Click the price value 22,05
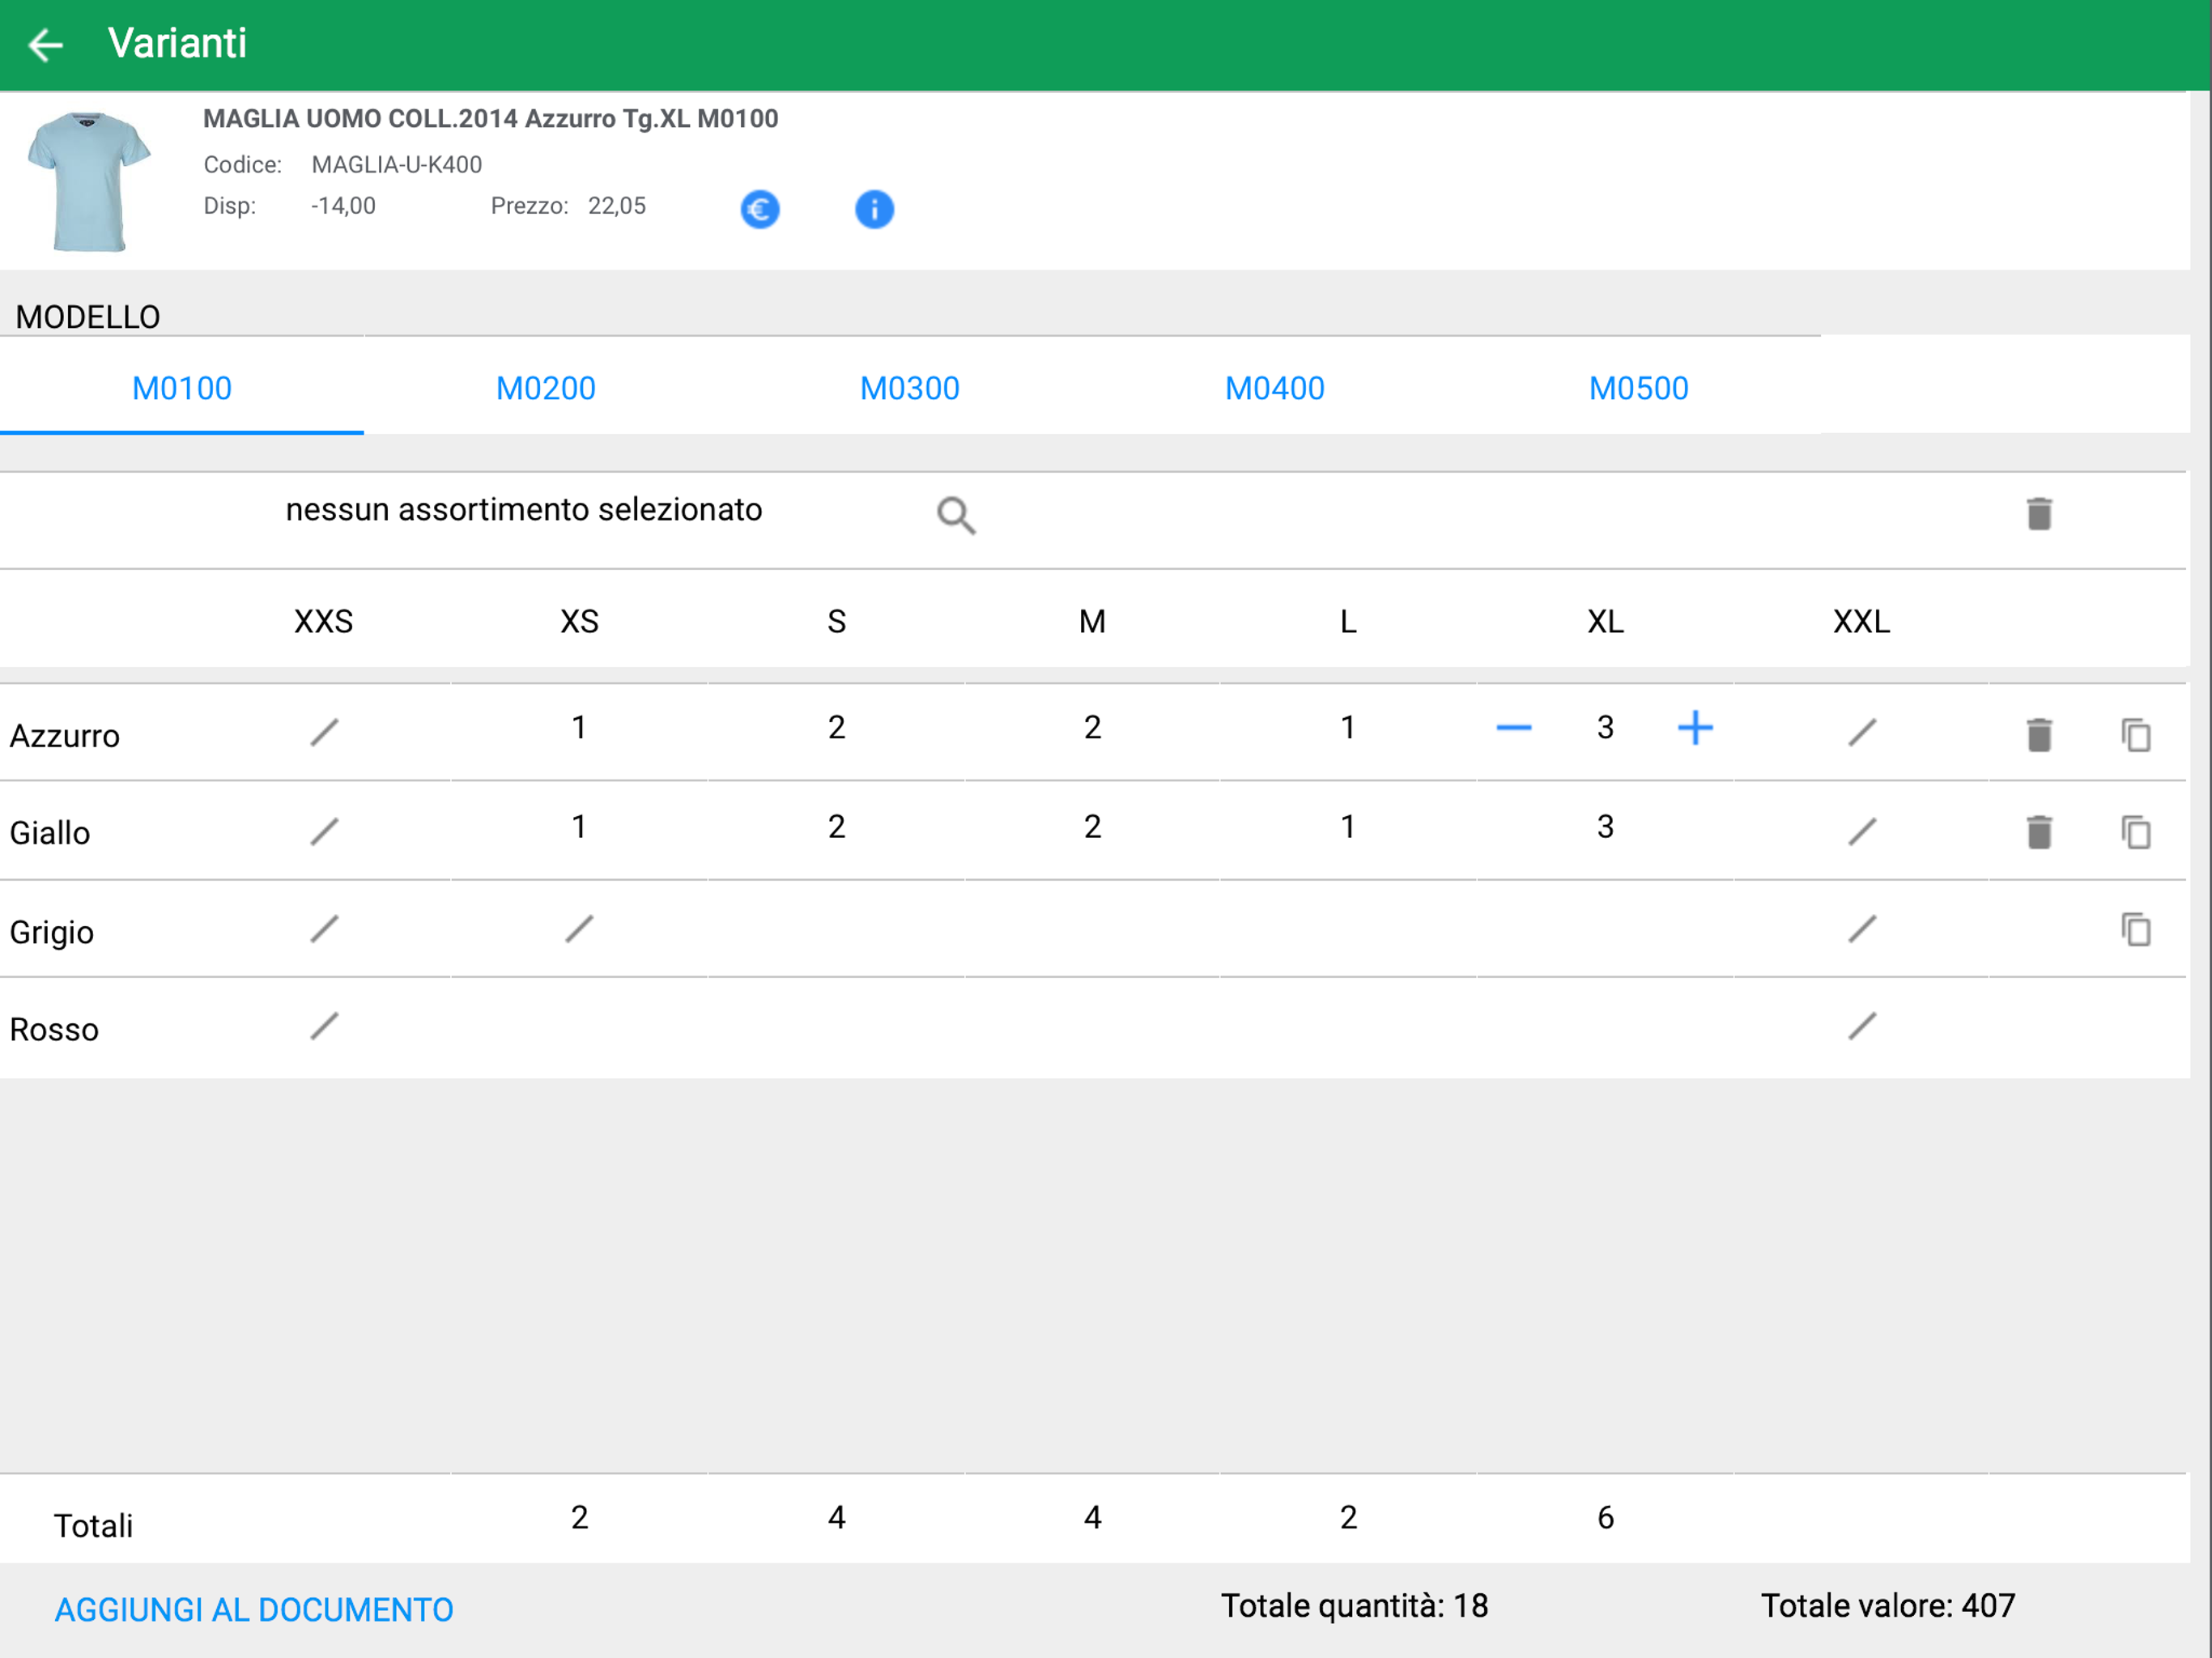 point(617,206)
